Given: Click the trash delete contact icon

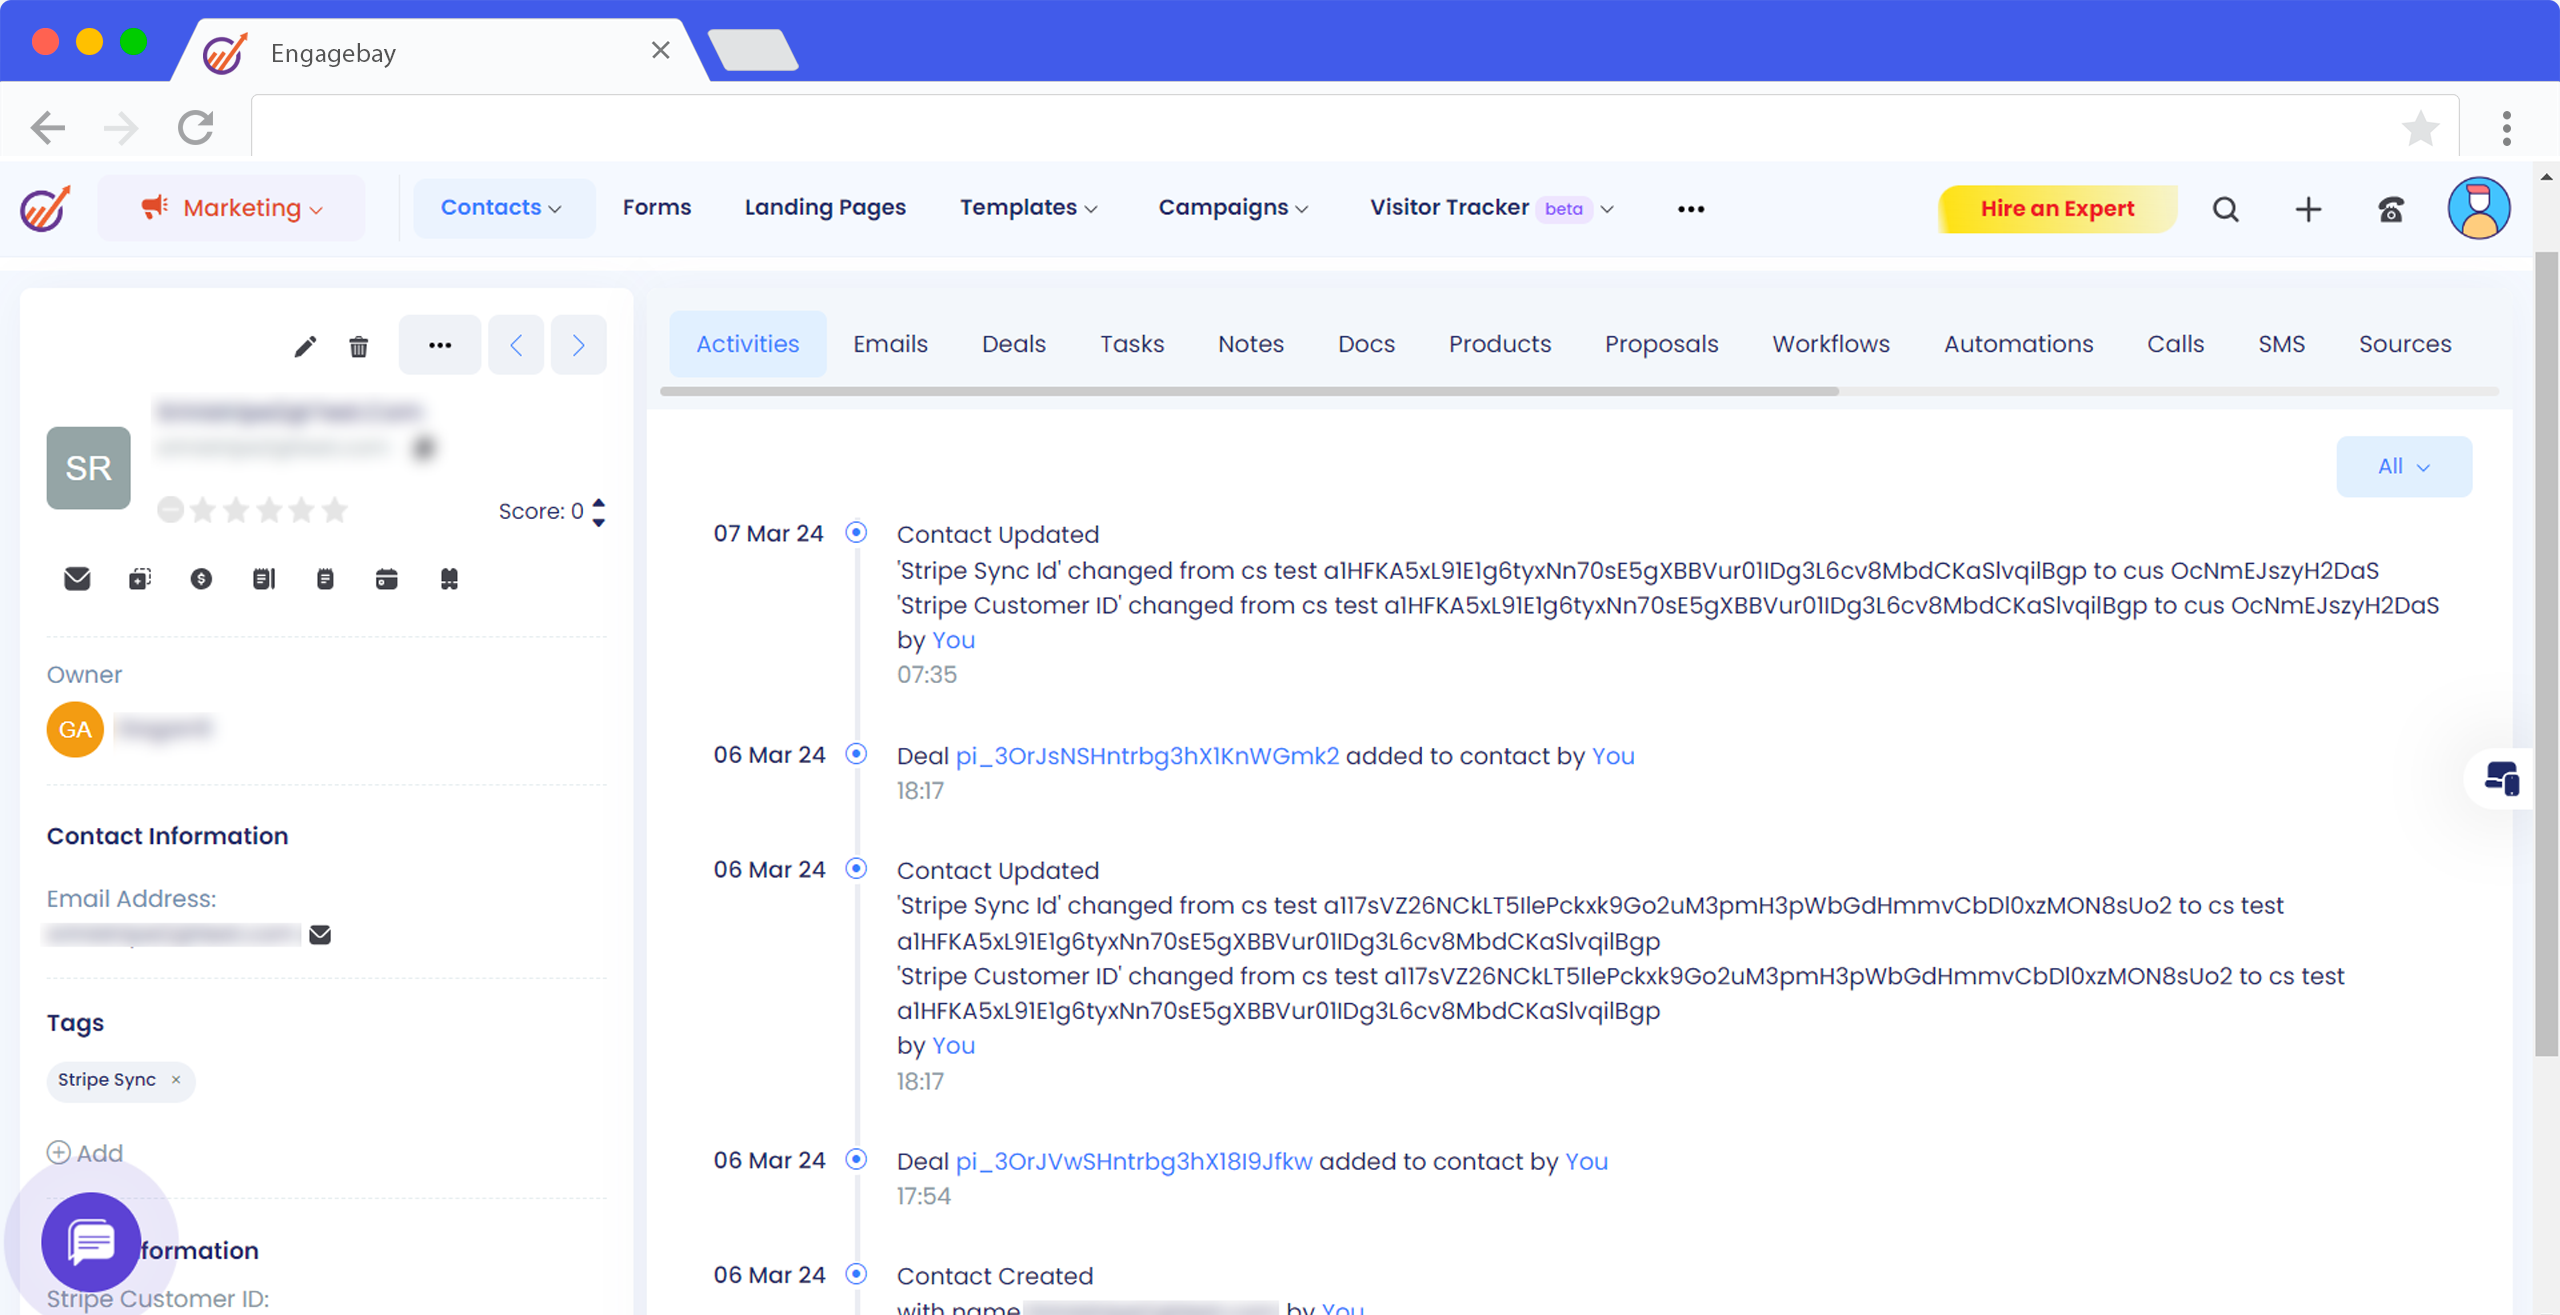Looking at the screenshot, I should [358, 346].
